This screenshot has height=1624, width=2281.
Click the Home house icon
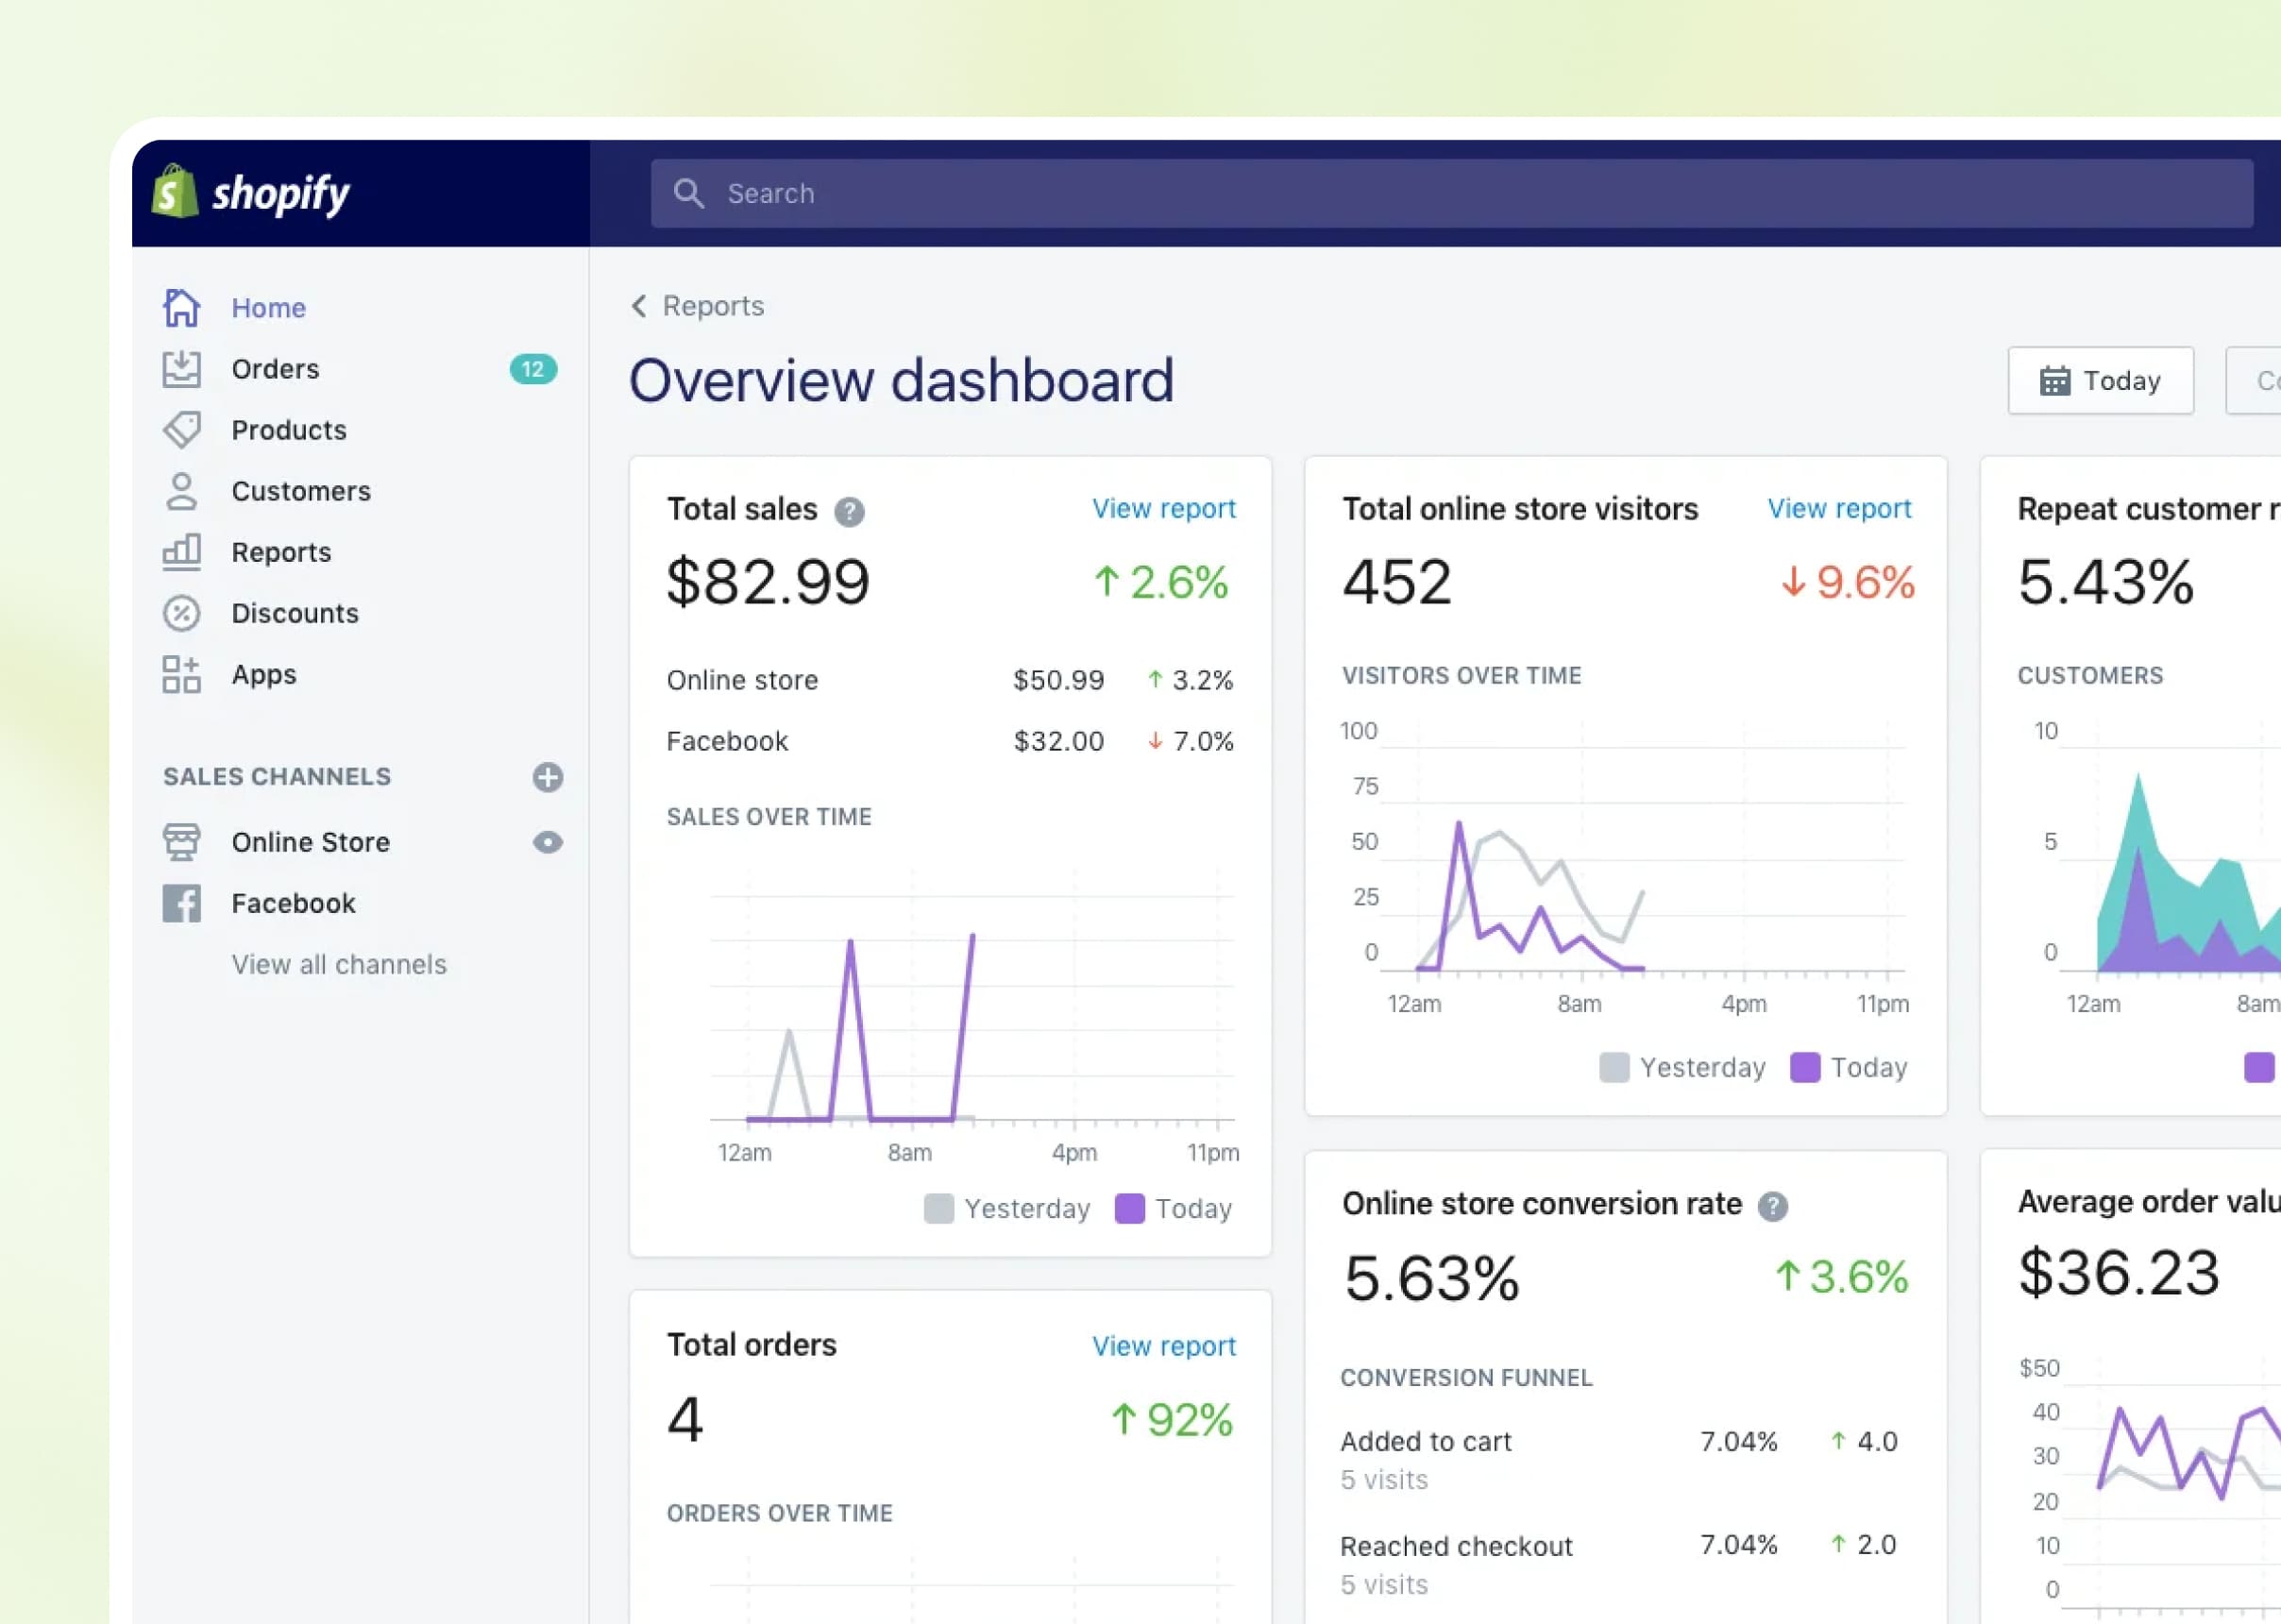pyautogui.click(x=181, y=307)
